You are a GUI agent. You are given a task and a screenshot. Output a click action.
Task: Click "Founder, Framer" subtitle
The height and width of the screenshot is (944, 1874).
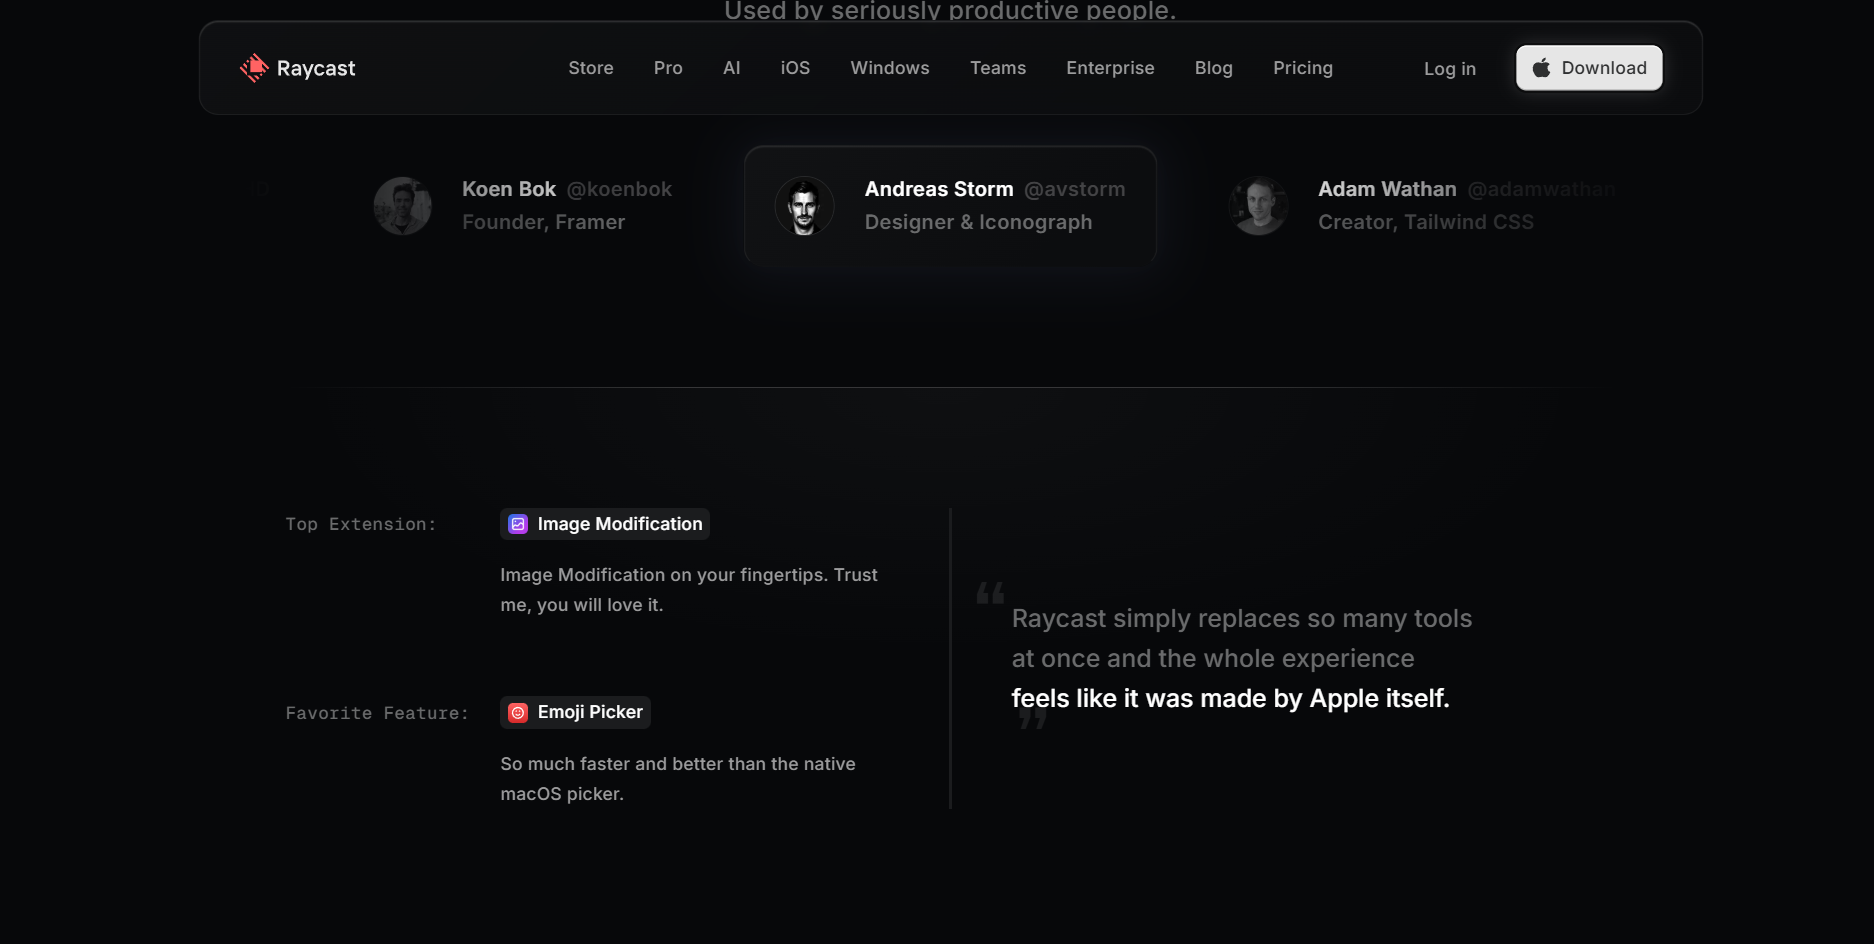coord(543,222)
